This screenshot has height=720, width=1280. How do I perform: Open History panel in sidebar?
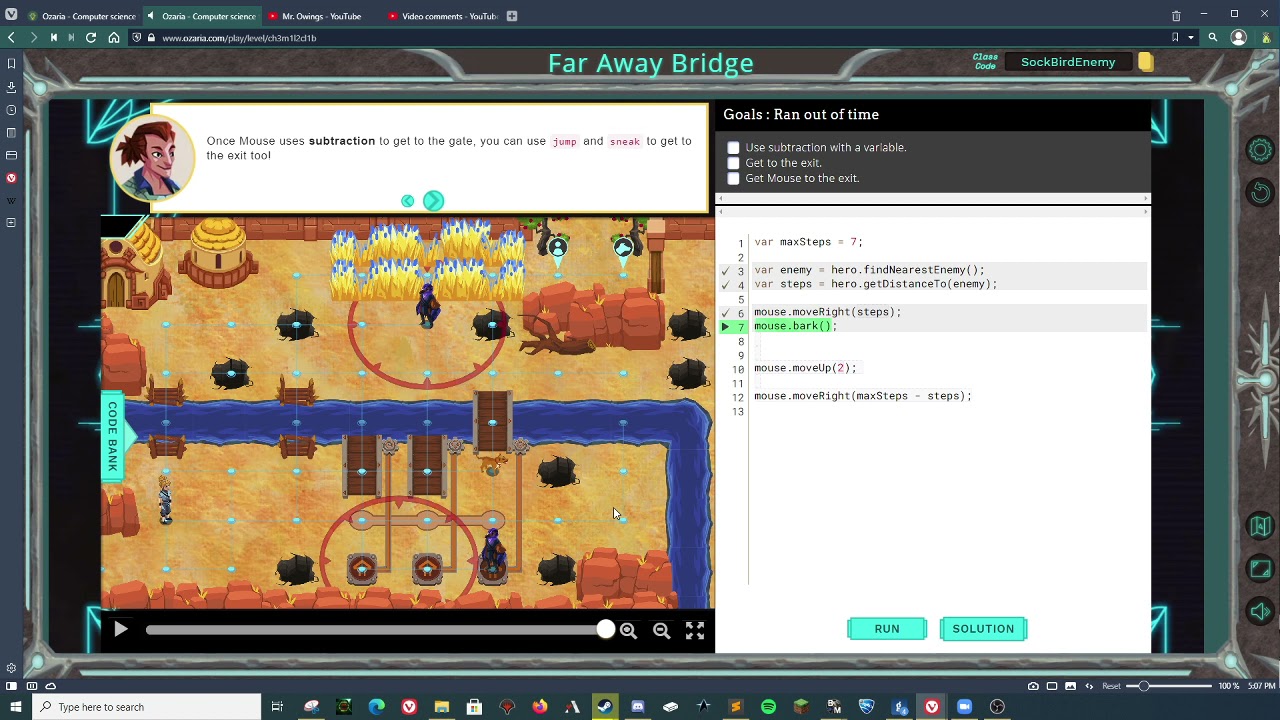(11, 110)
